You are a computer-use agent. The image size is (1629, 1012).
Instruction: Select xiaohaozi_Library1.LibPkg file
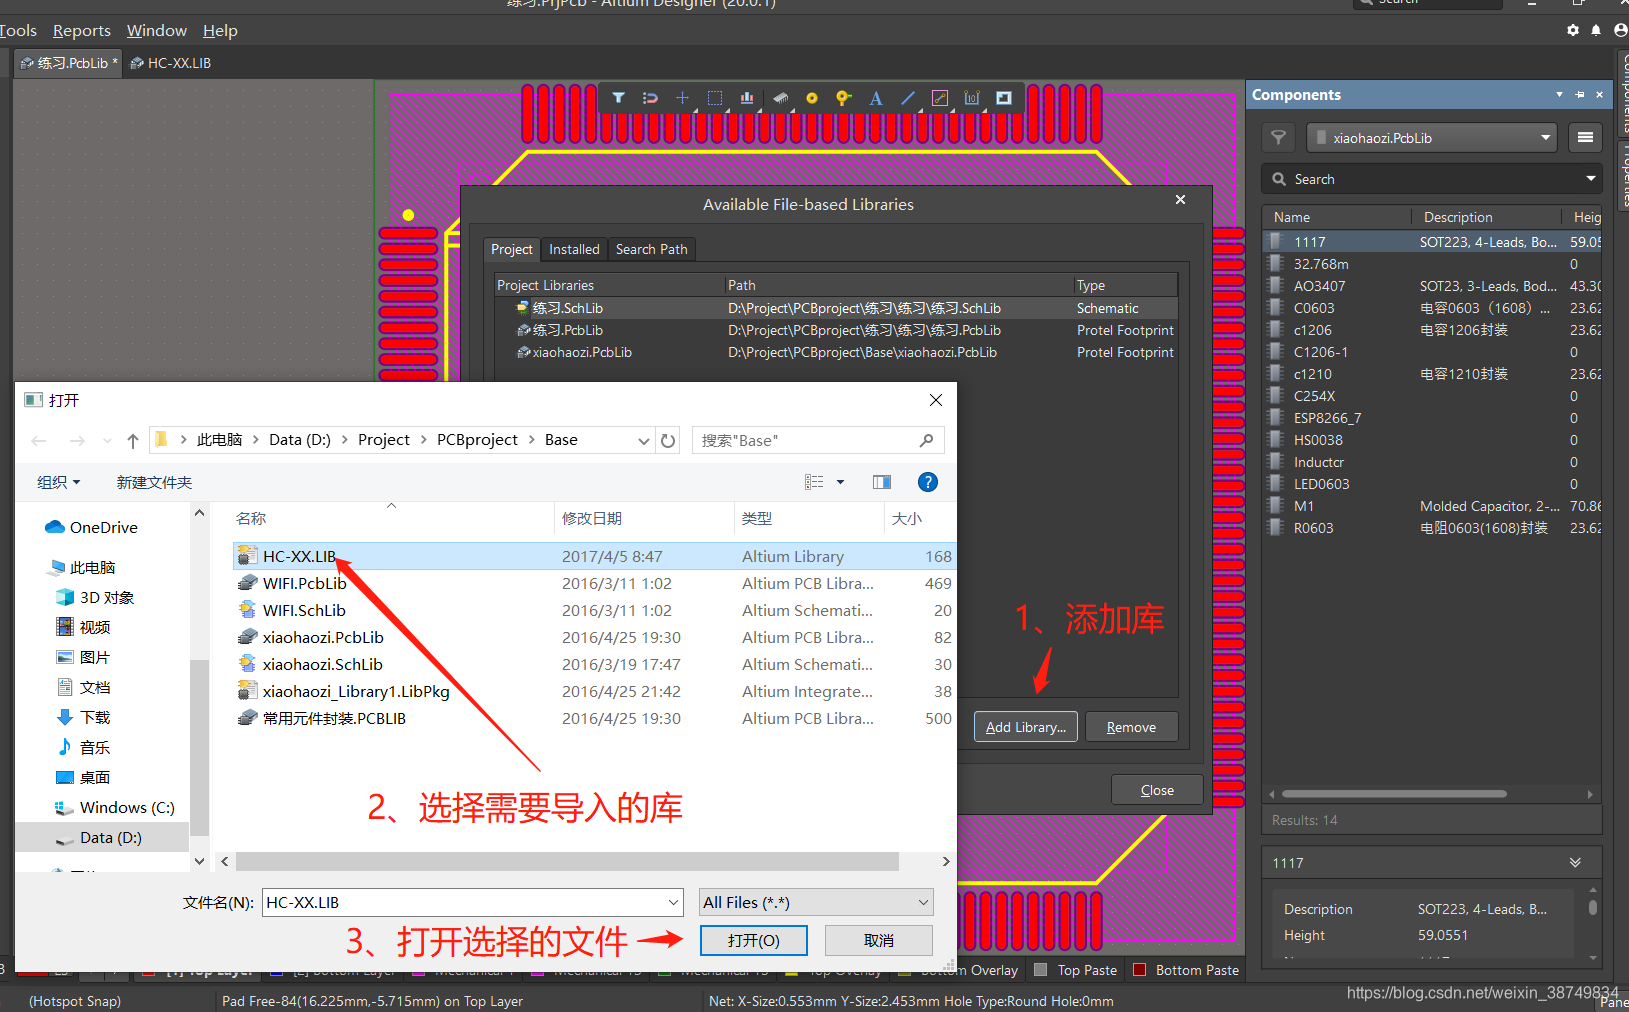point(594,691)
